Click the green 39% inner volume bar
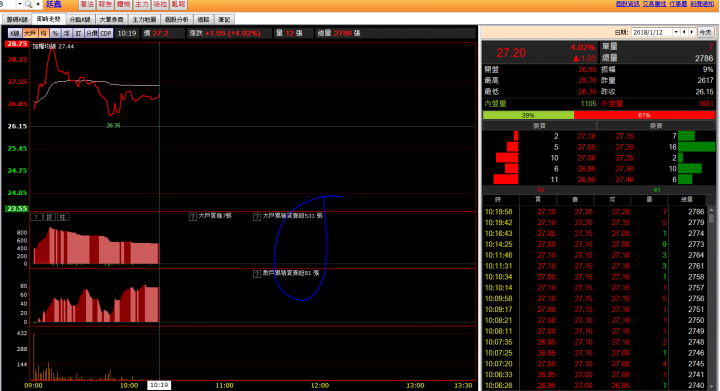Screen dimensions: 720x391 (528, 115)
